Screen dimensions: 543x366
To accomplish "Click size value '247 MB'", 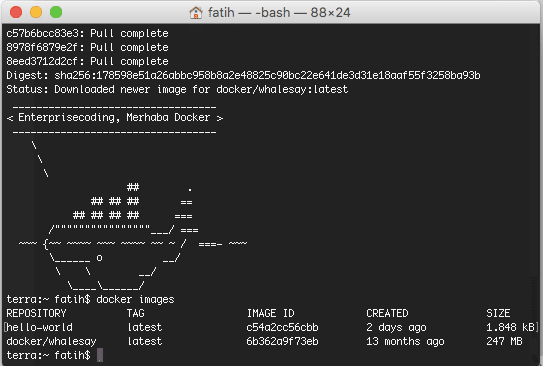I will coord(504,341).
